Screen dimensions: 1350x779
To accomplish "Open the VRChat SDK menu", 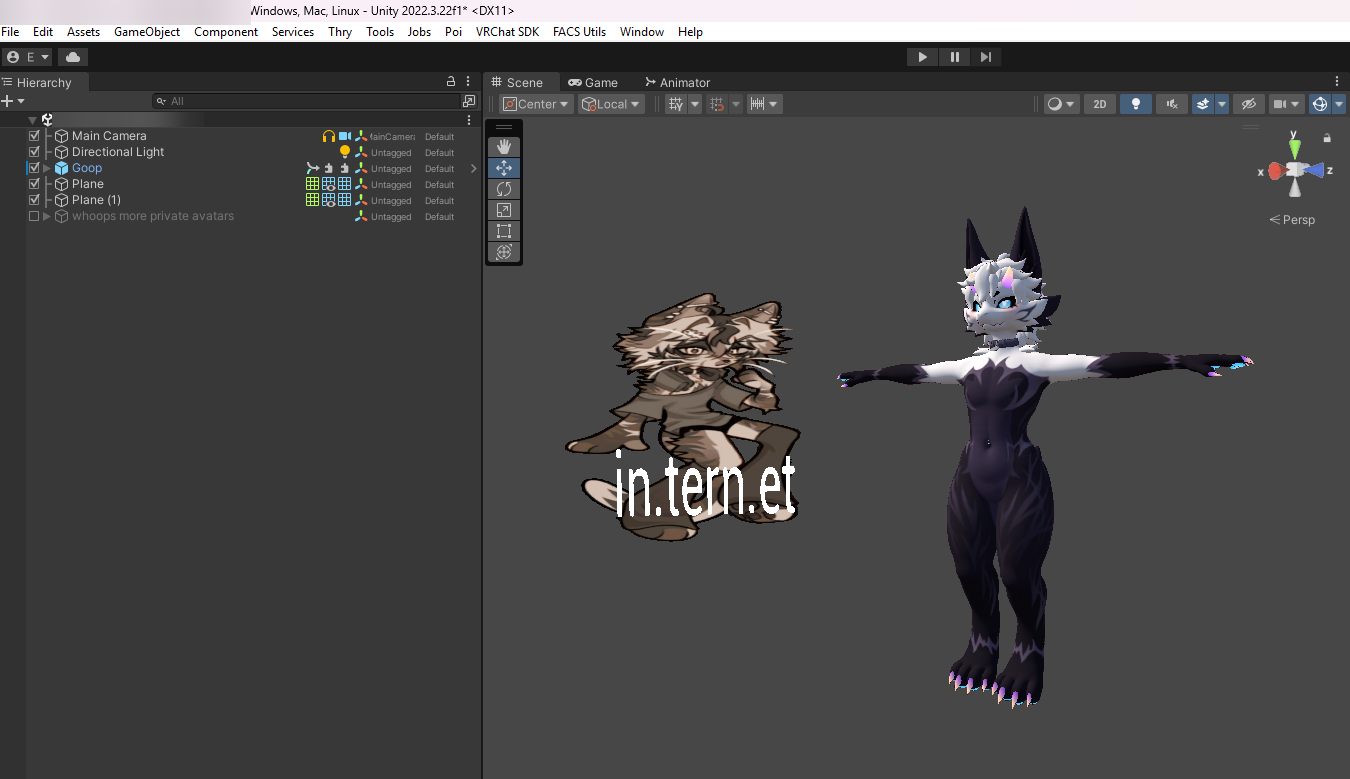I will point(507,32).
